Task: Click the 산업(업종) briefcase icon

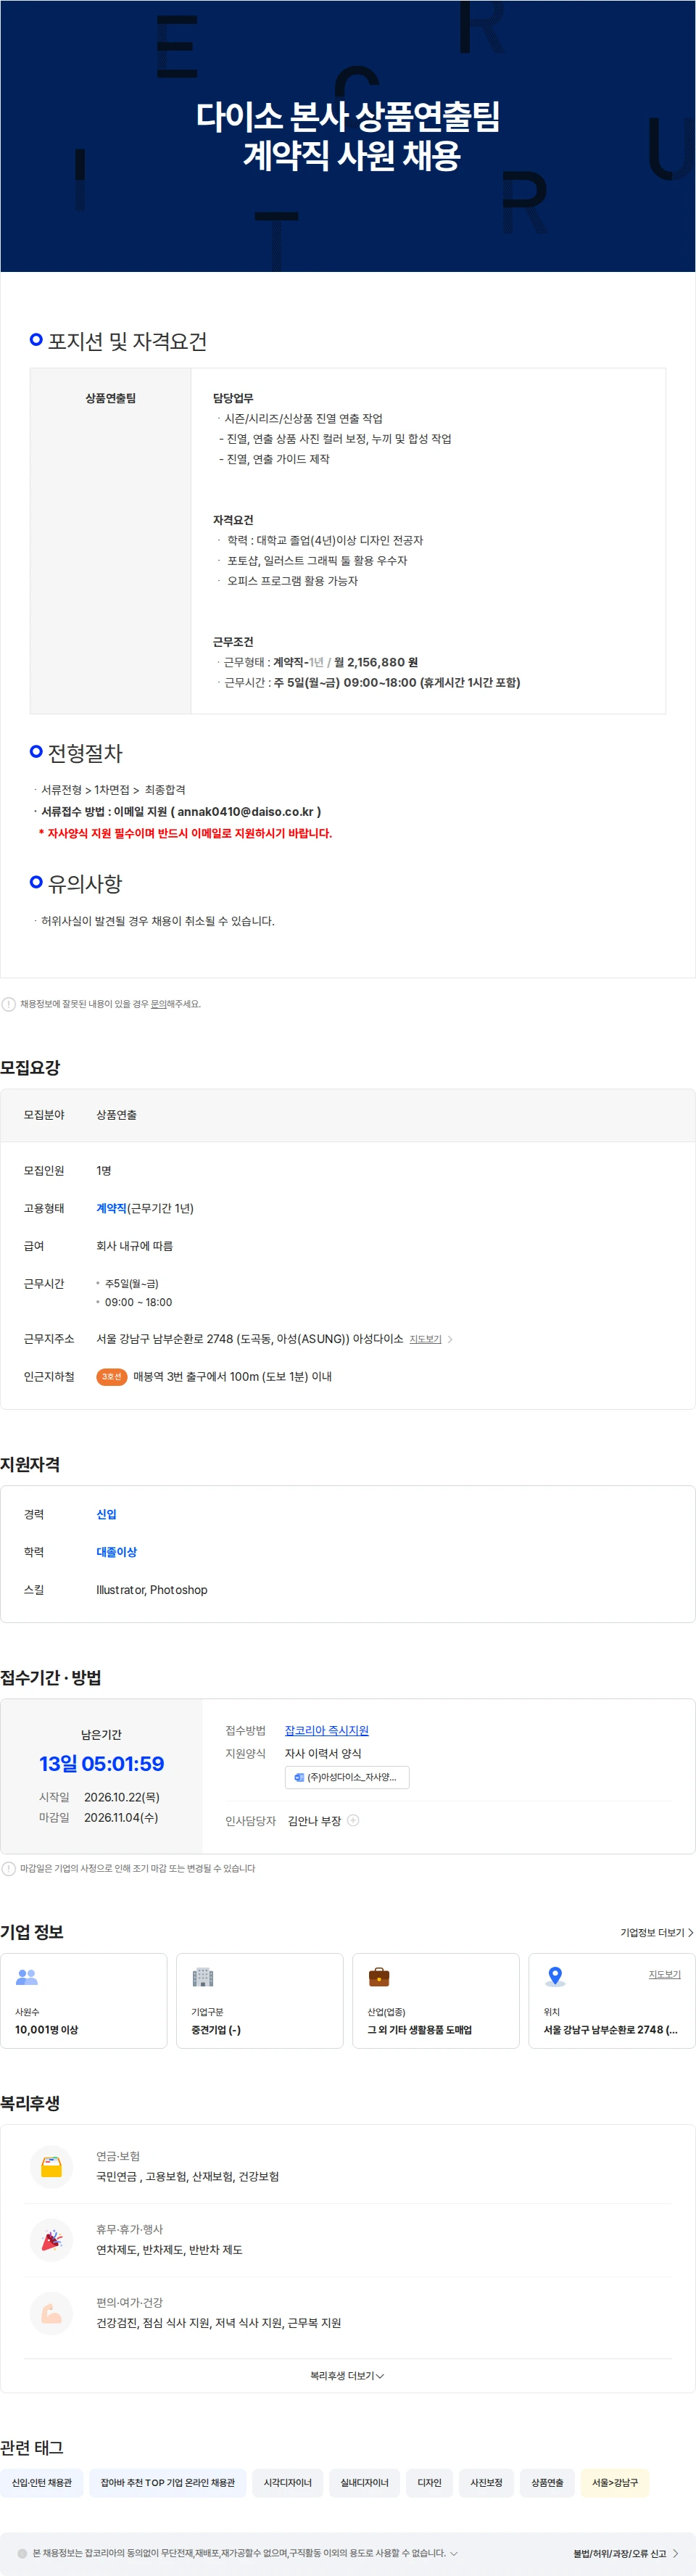Action: click(x=379, y=1977)
